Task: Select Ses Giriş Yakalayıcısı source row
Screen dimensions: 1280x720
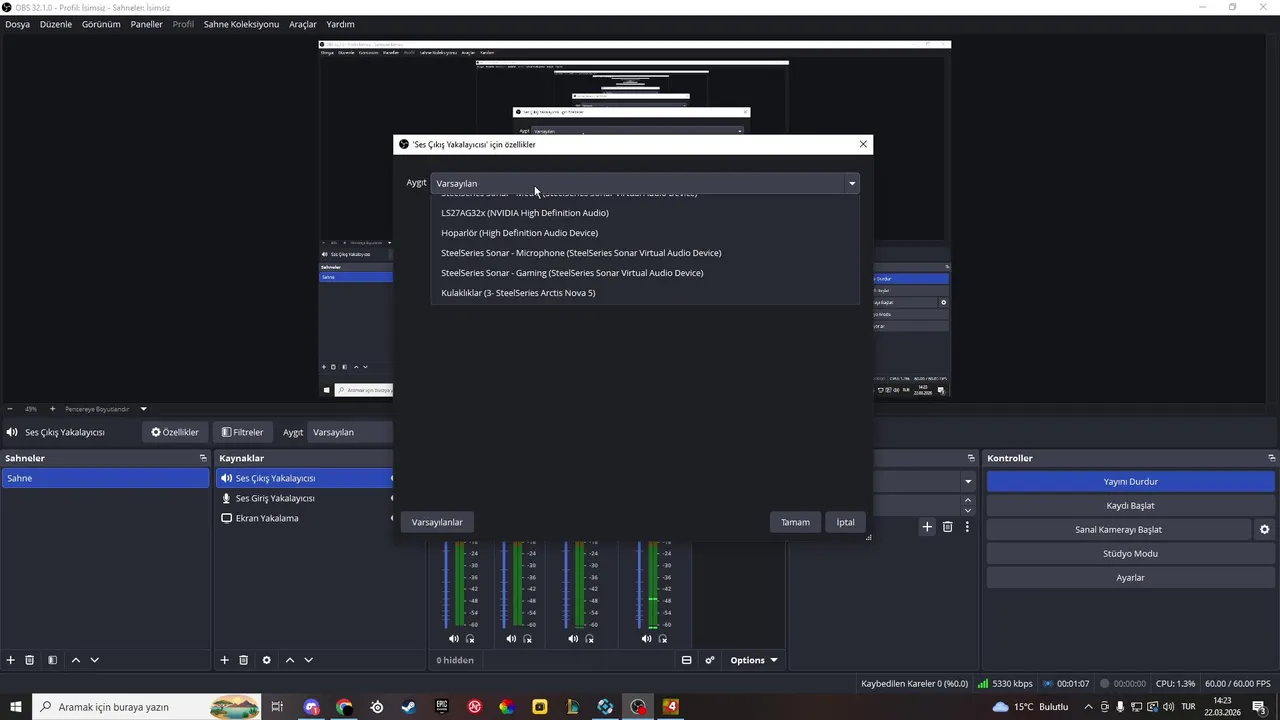Action: [x=306, y=498]
